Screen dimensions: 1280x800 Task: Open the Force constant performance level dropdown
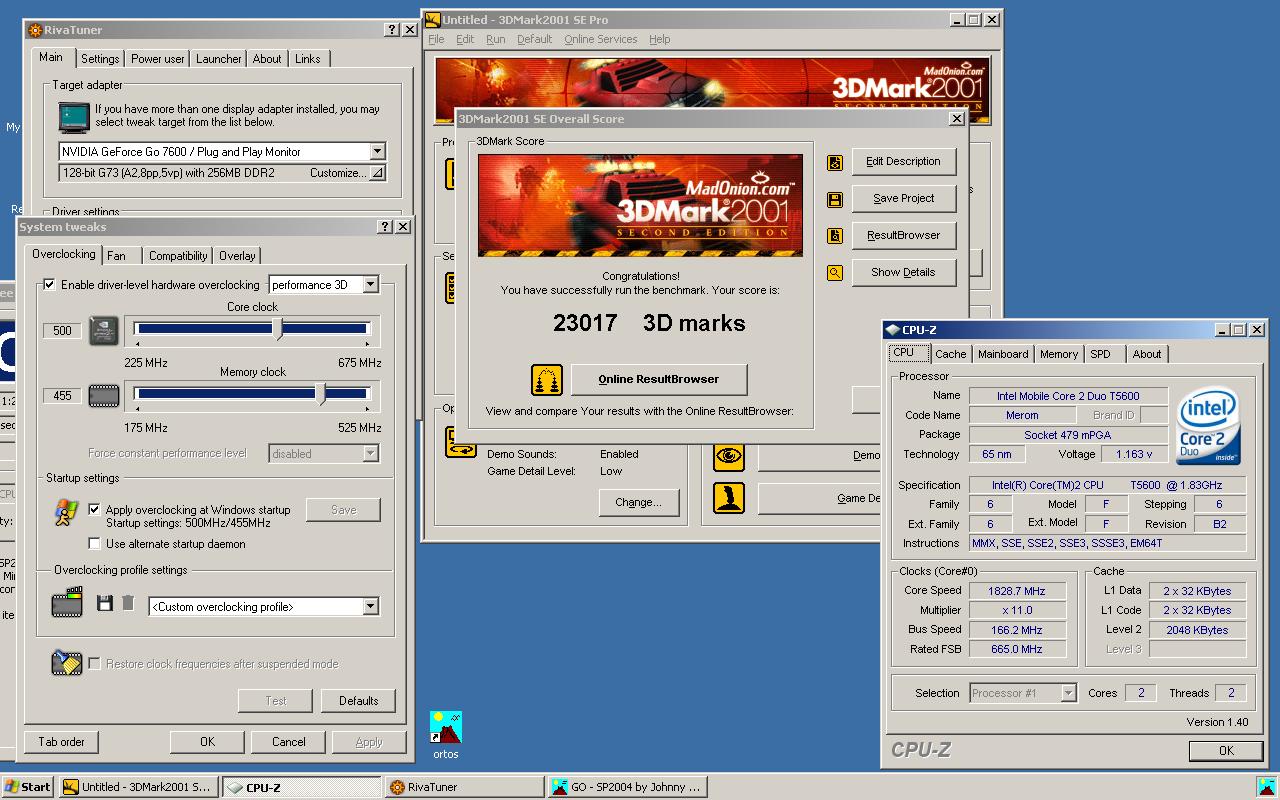coord(370,454)
